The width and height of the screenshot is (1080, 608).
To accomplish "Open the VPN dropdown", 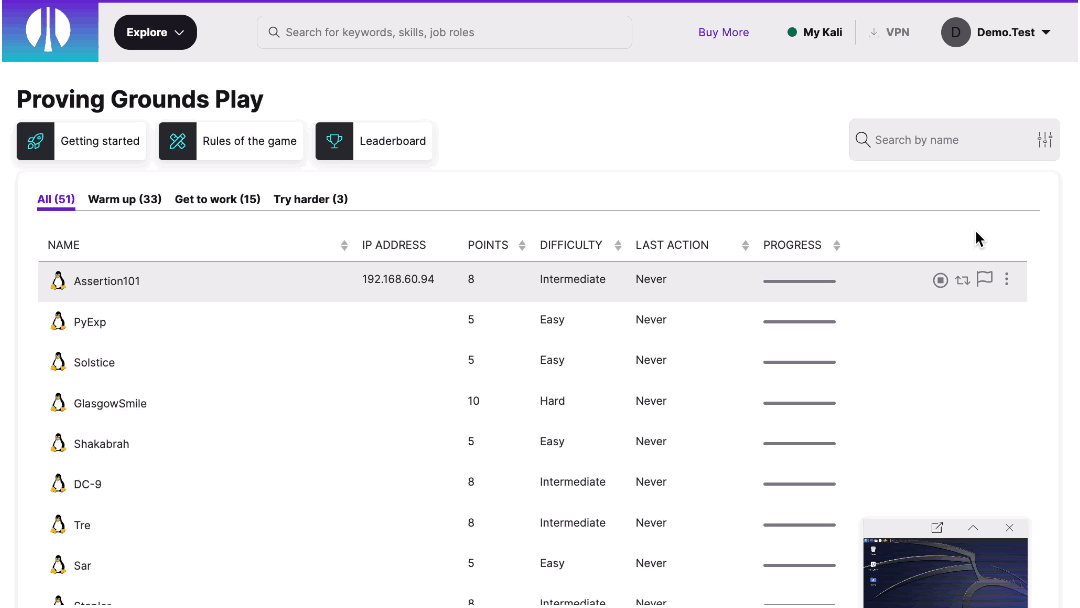I will [889, 32].
